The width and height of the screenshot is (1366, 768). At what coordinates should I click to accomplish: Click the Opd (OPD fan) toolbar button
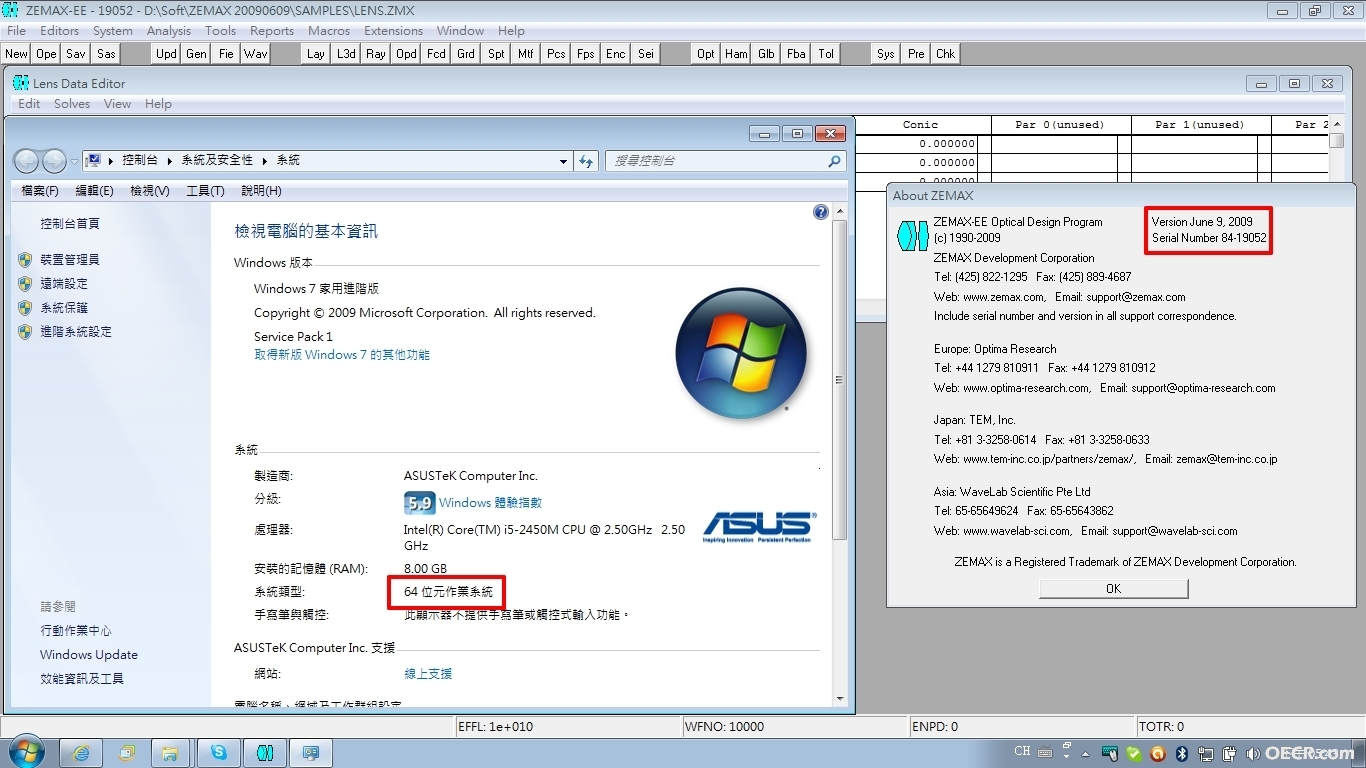pos(407,54)
